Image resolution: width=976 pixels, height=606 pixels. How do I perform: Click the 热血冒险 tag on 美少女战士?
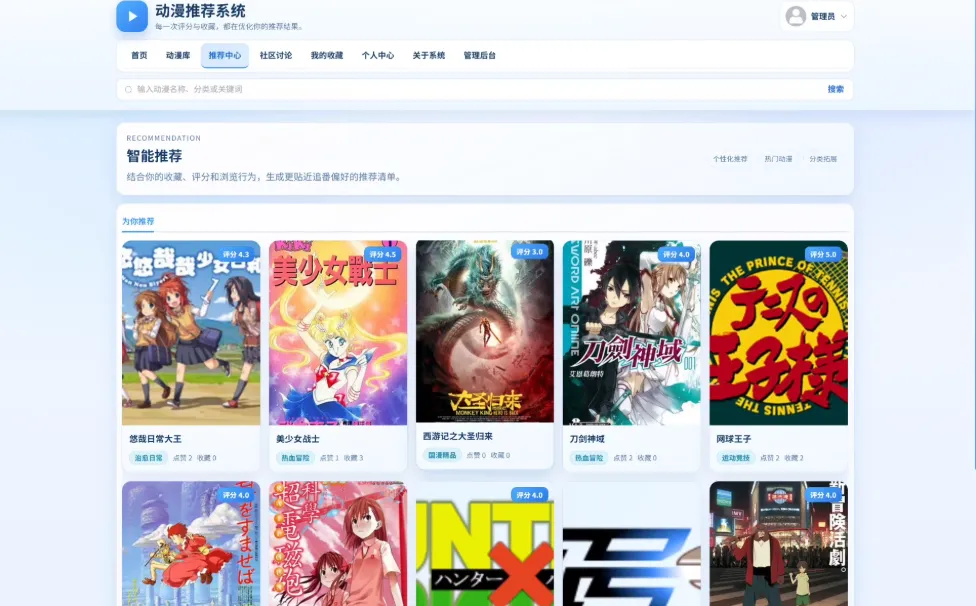click(x=296, y=458)
